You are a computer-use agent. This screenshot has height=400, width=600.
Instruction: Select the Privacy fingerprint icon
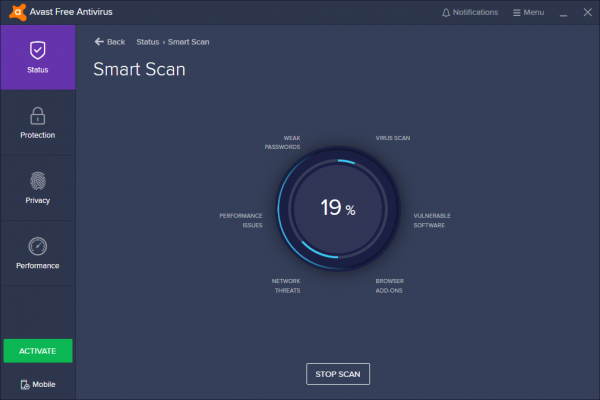point(38,180)
